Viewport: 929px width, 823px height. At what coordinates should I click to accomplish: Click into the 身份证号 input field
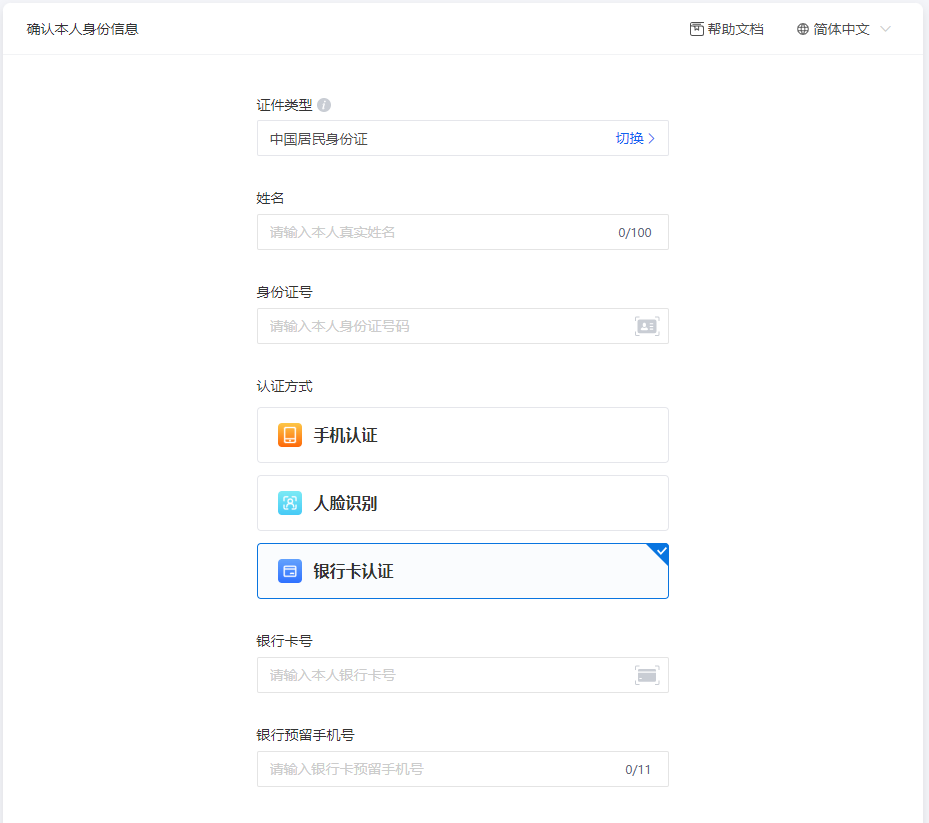click(440, 326)
